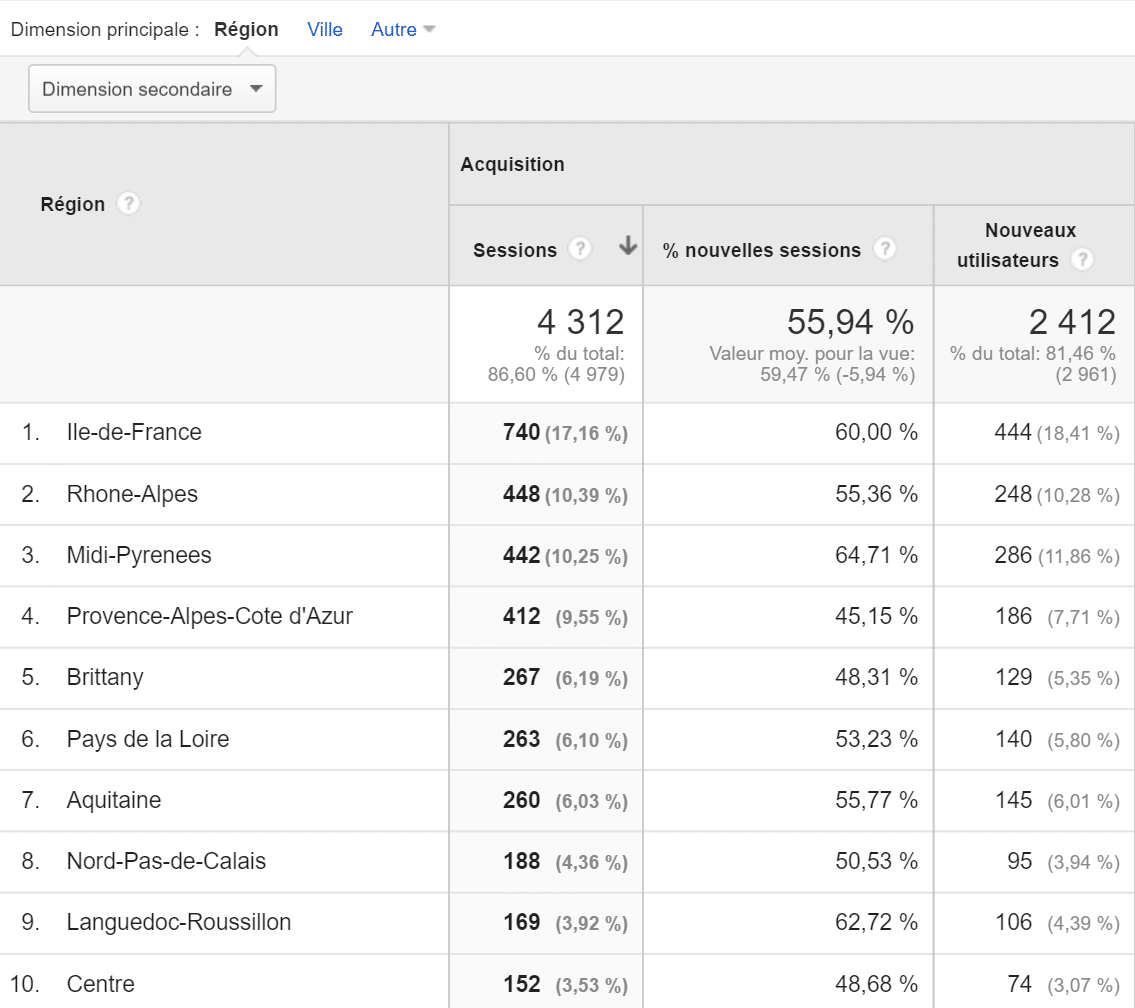Click the 55,94 % new sessions total
This screenshot has height=1008, width=1135.
click(851, 322)
